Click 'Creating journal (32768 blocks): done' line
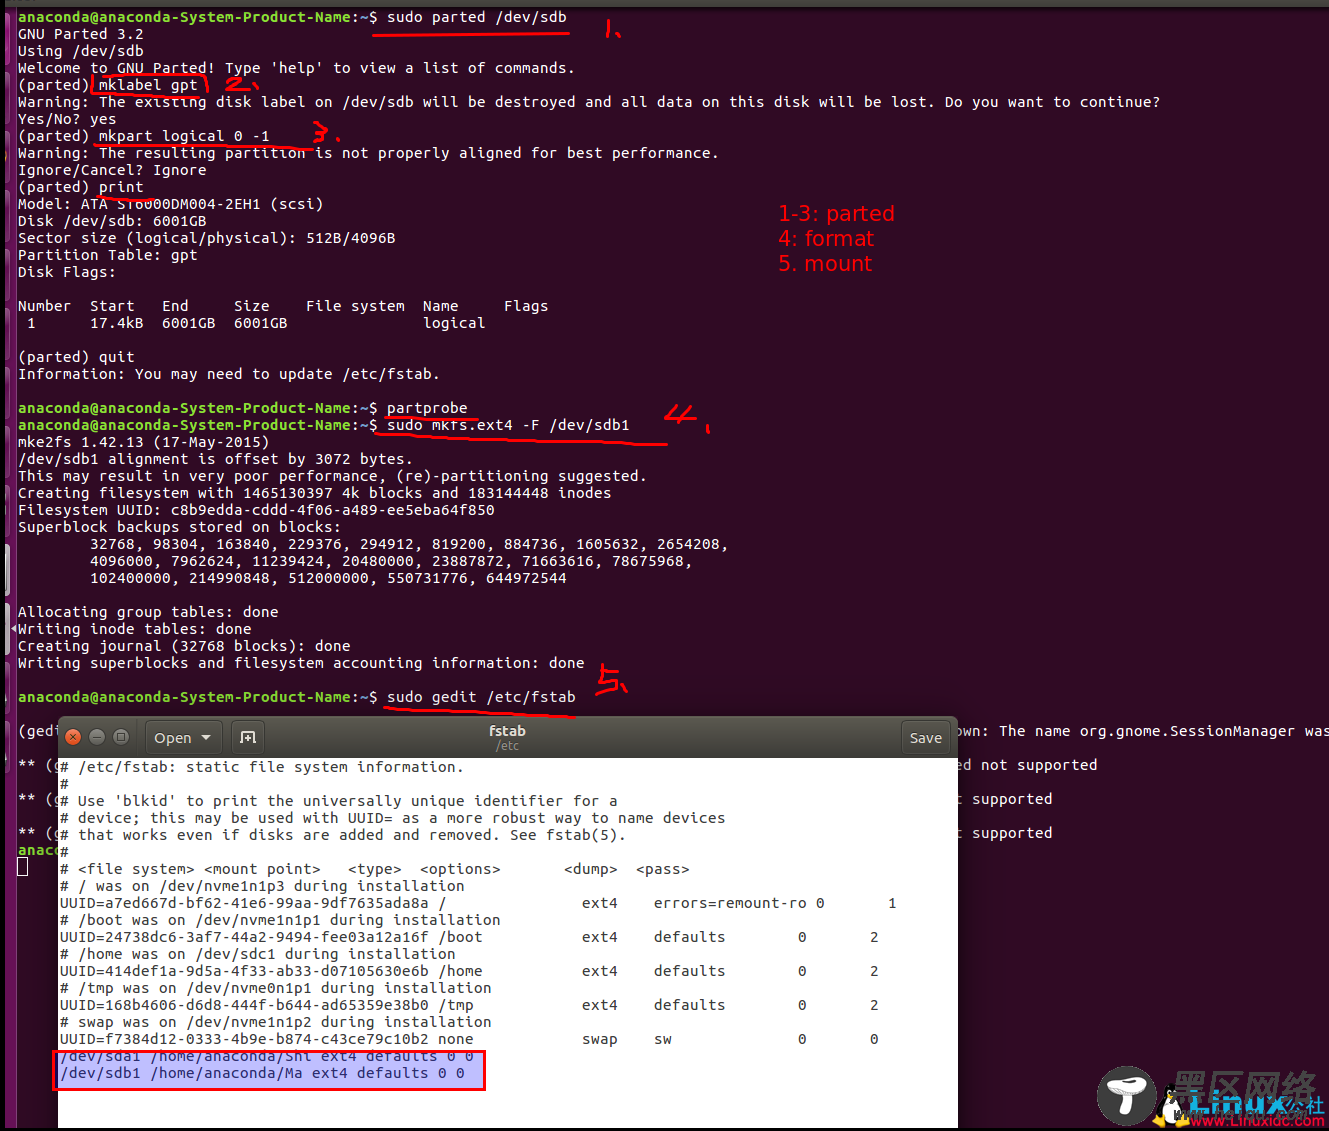Screen dimensions: 1329x1131 tap(184, 646)
